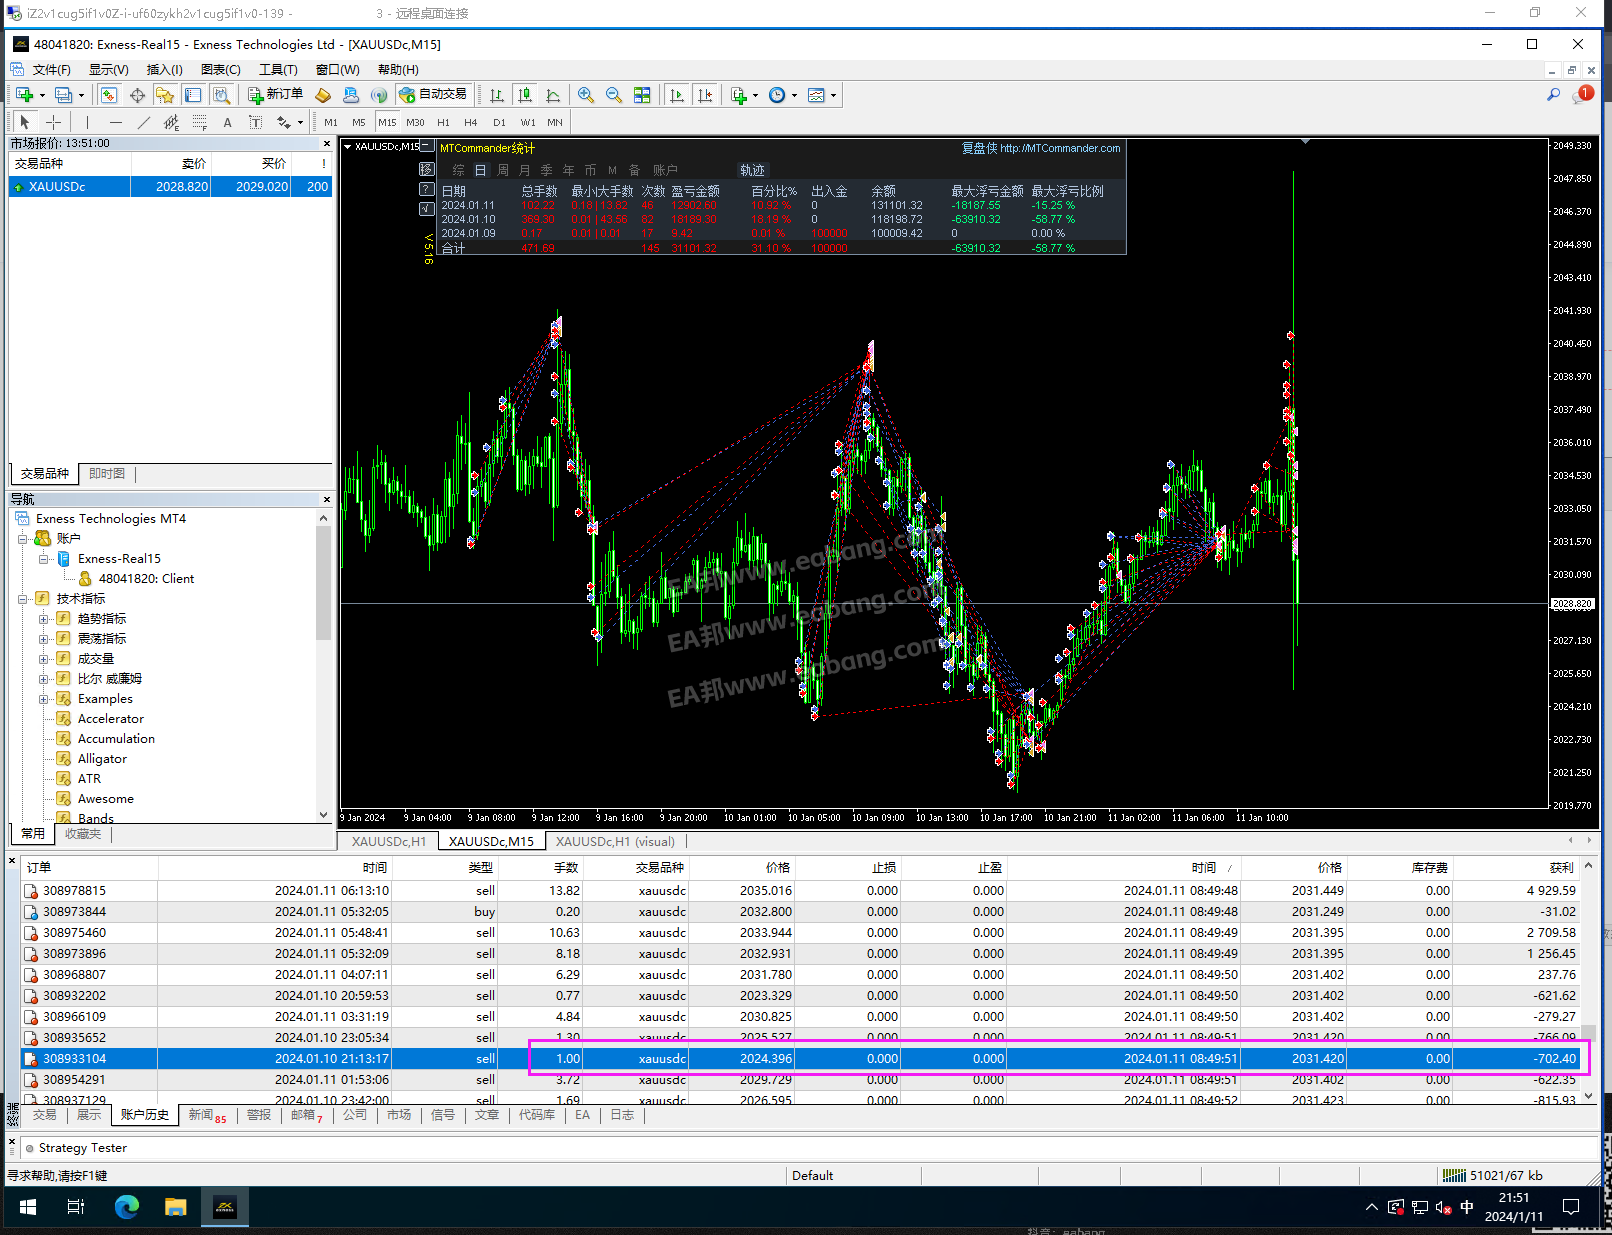The width and height of the screenshot is (1612, 1235).
Task: Open the profiles dropdown arrow
Action: pos(81,95)
